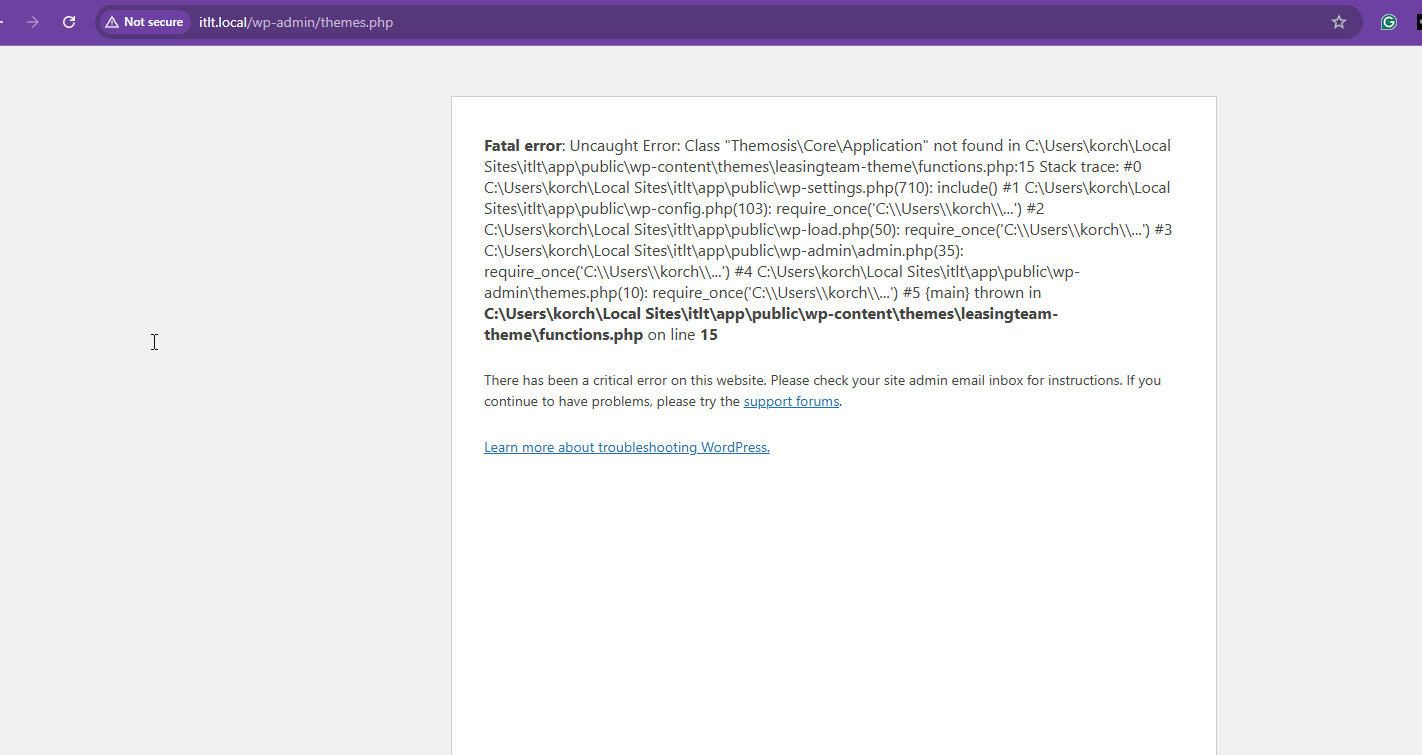
Task: Click the URL text wp-admin/themes.php
Action: [321, 22]
